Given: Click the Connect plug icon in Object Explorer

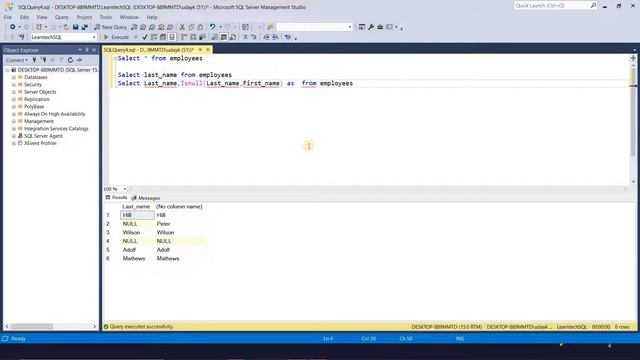Looking at the screenshot, I should [x=34, y=60].
